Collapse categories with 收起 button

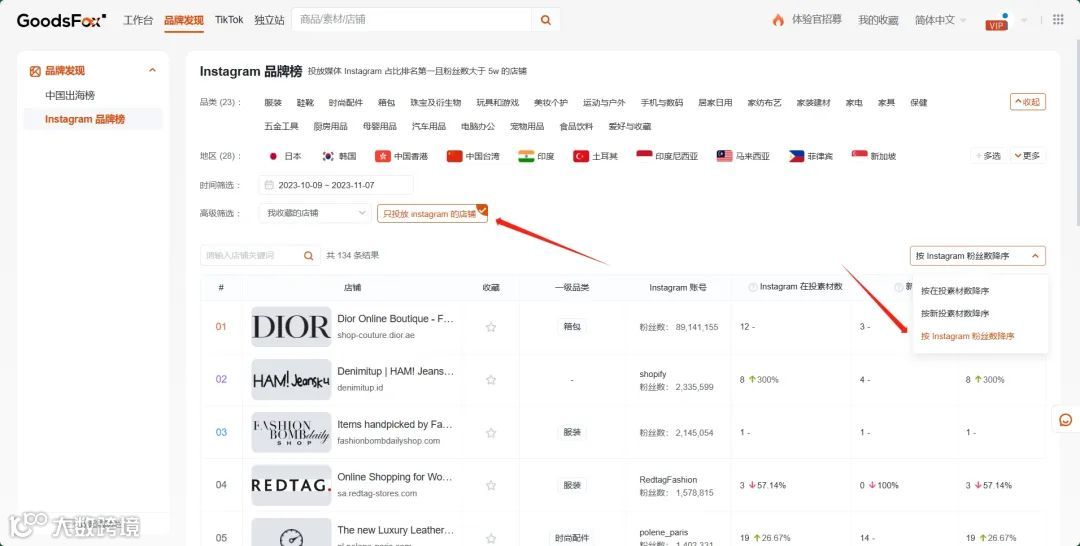pos(1028,102)
